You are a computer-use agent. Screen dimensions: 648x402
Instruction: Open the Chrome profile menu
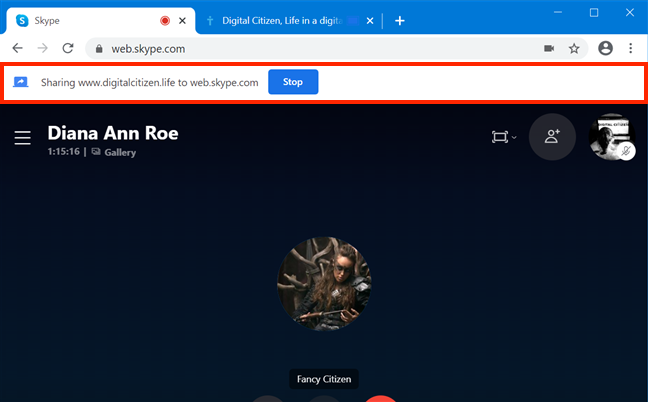tap(605, 48)
